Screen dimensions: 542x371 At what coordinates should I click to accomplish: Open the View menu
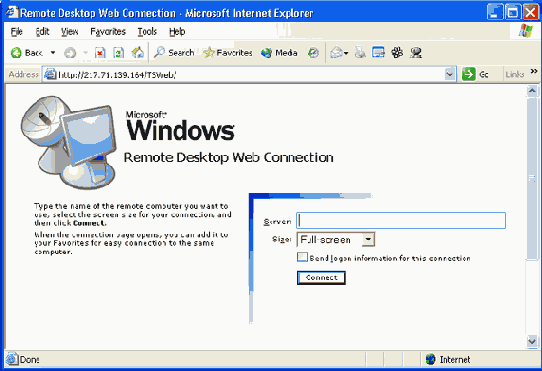coord(69,32)
